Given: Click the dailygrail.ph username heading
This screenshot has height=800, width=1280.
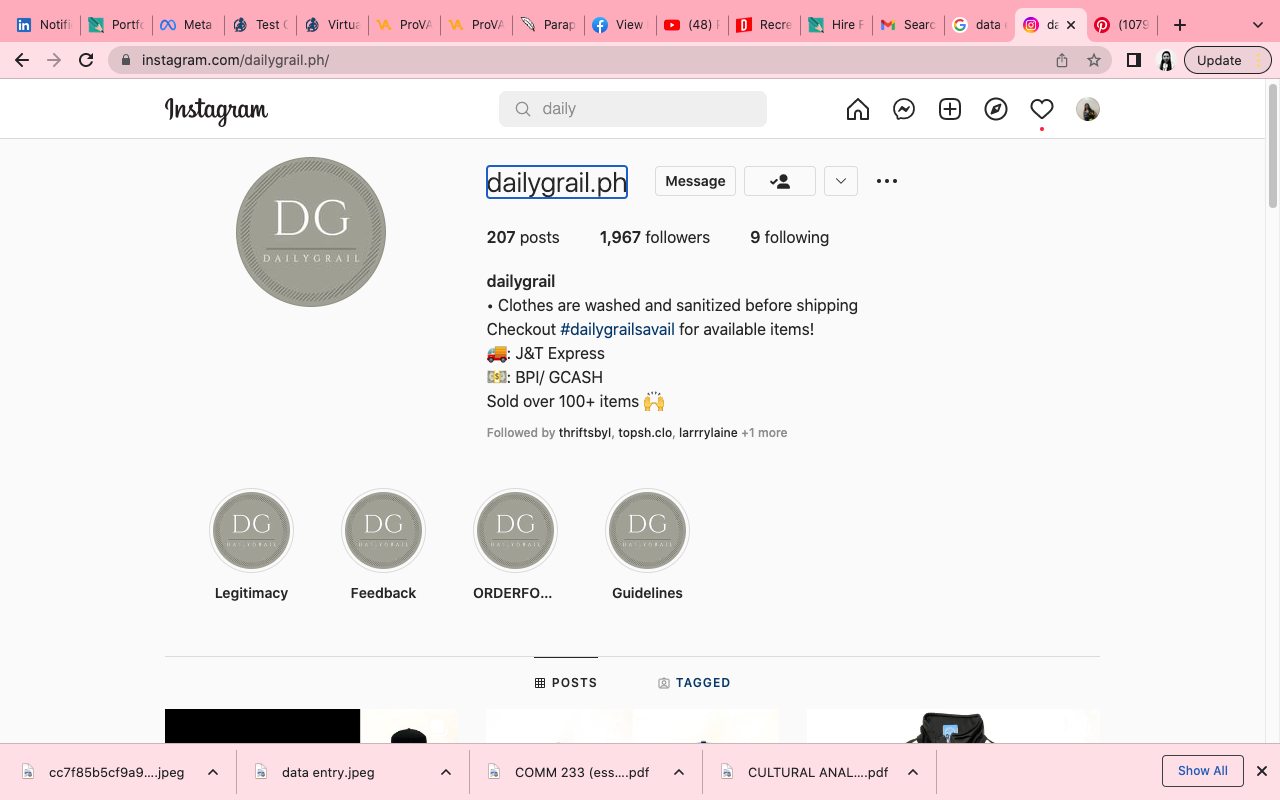Looking at the screenshot, I should [557, 182].
